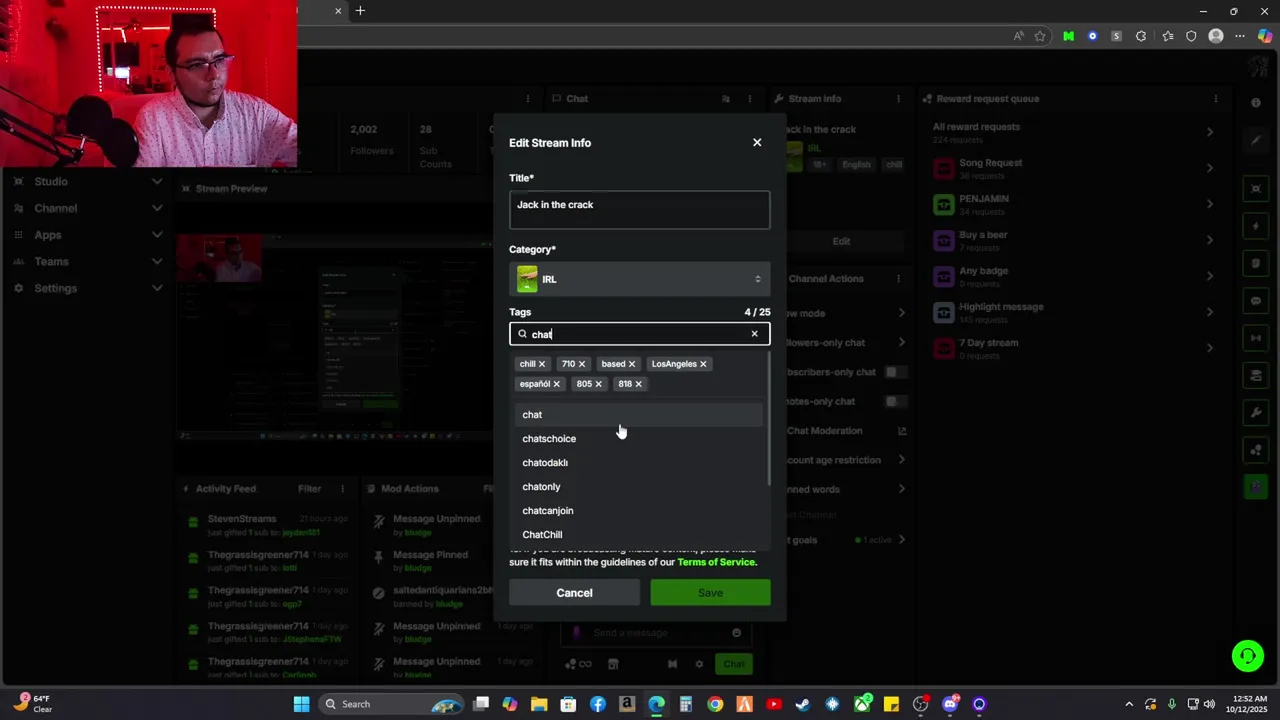Open slow mode options chevron
This screenshot has height=720, width=1280.
901,313
